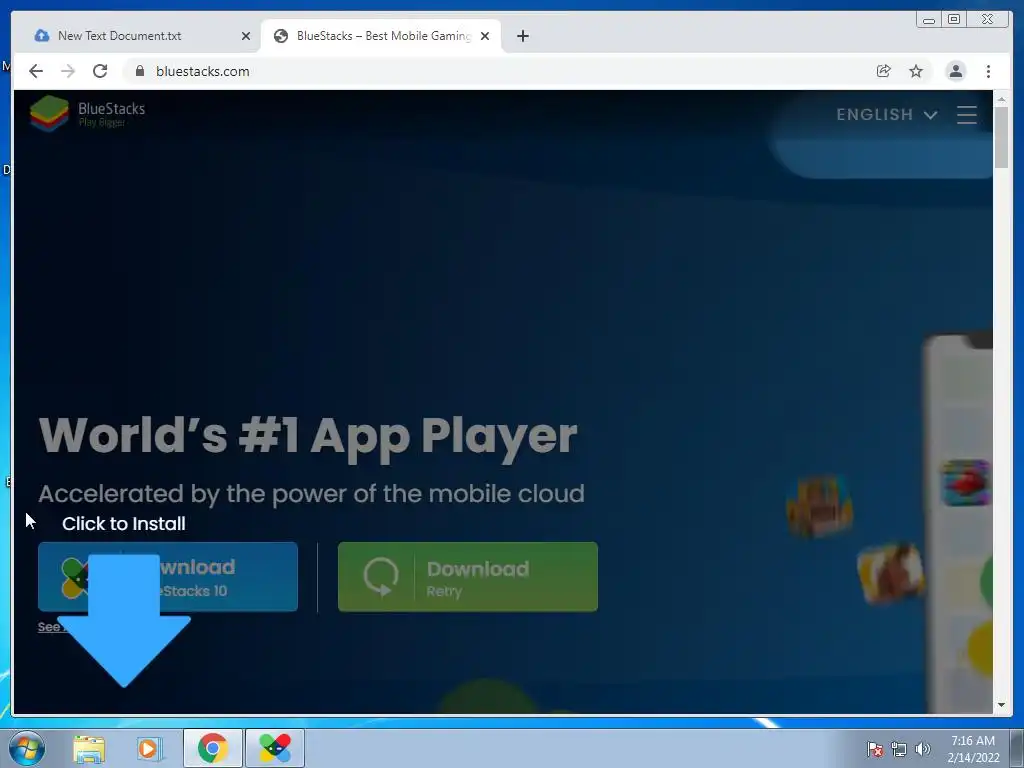
Task: Click the volume speaker tray icon
Action: 923,749
